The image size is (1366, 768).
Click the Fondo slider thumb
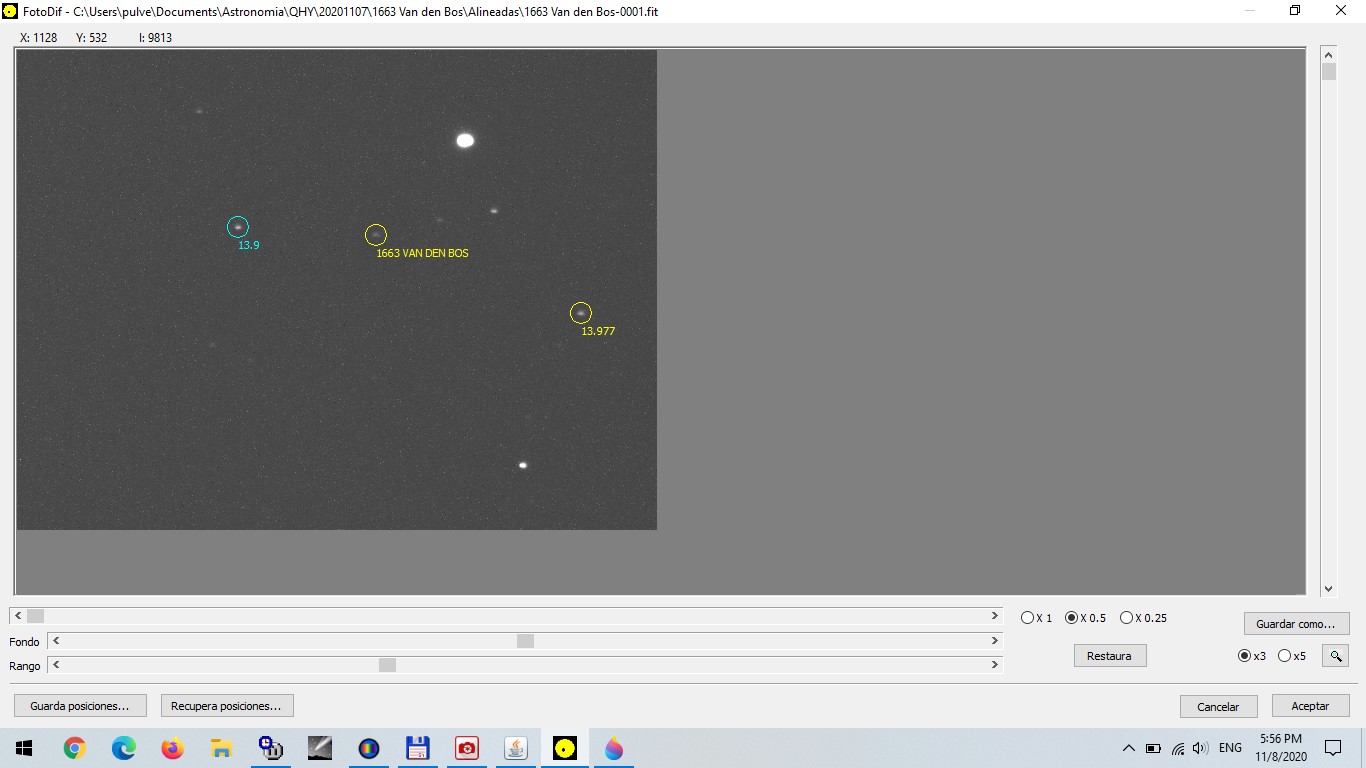pyautogui.click(x=525, y=641)
